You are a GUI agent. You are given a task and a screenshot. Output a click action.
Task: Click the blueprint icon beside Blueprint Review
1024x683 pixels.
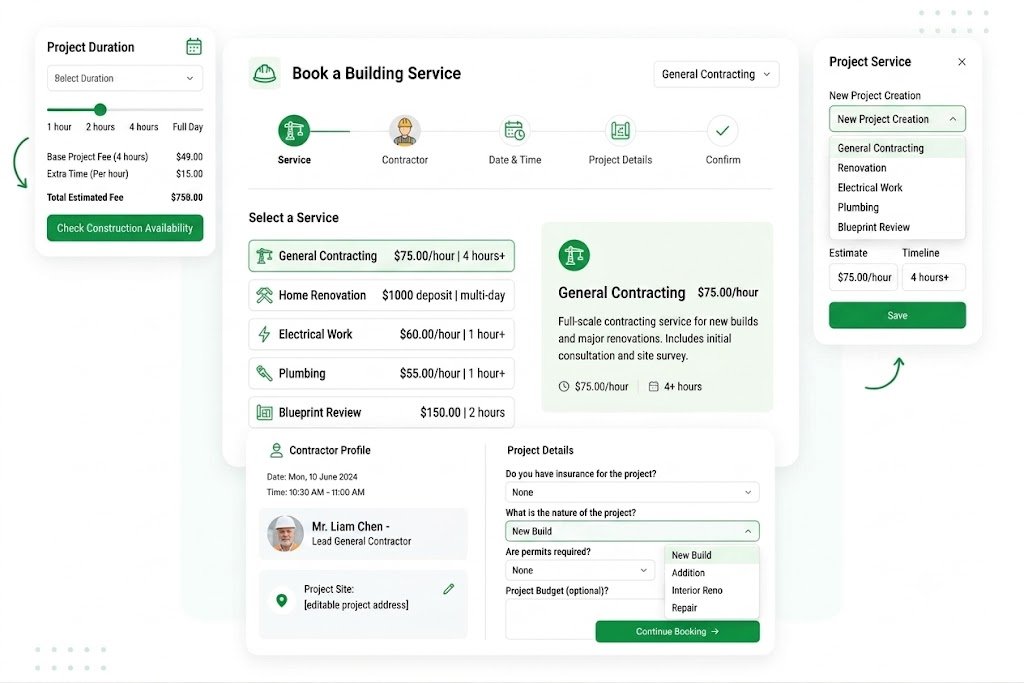[x=264, y=413]
